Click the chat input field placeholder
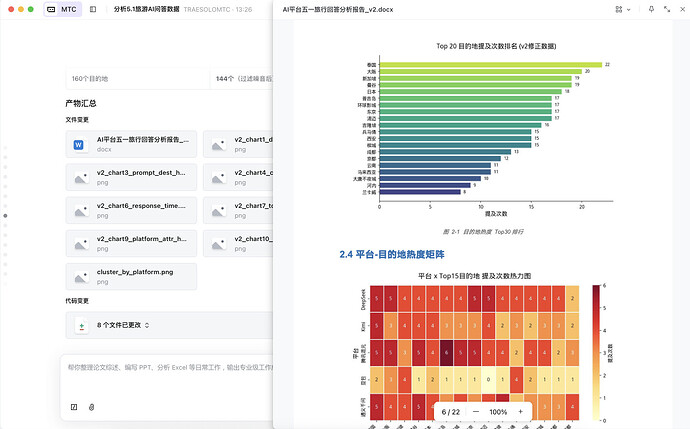 point(165,368)
